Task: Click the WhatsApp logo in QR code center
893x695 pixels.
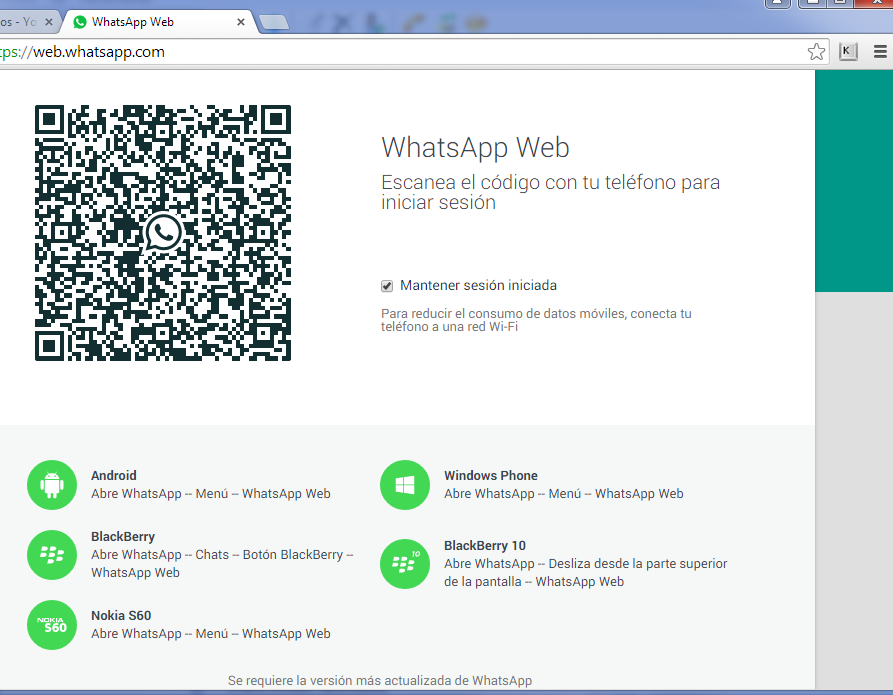Action: click(x=163, y=233)
